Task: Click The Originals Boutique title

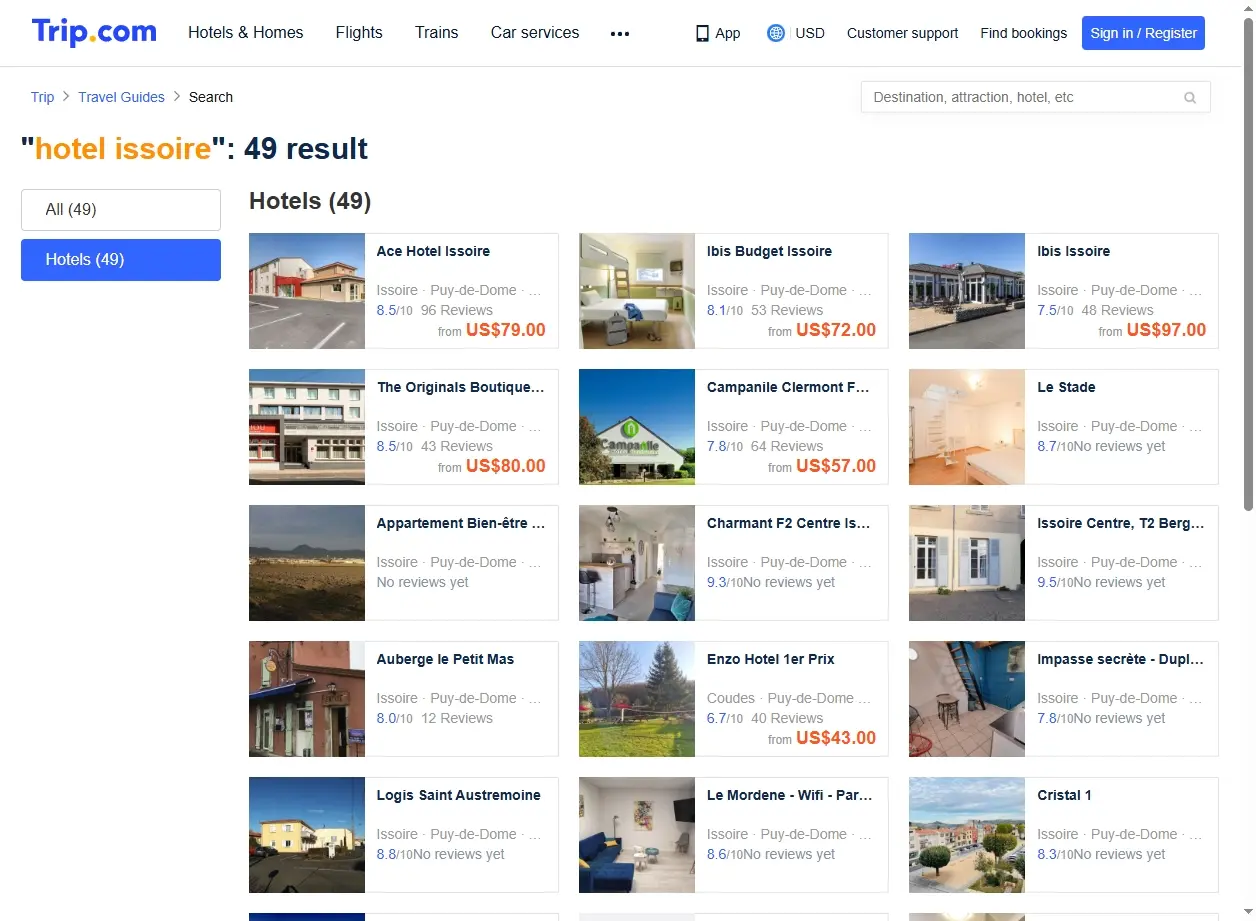Action: click(x=461, y=387)
